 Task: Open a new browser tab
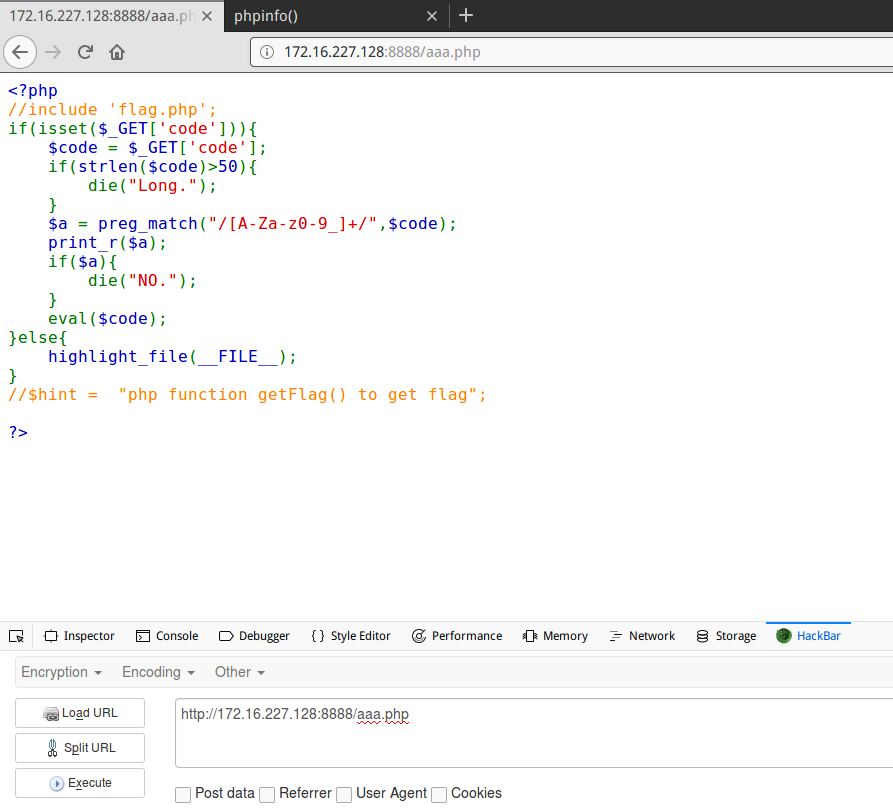click(x=466, y=15)
